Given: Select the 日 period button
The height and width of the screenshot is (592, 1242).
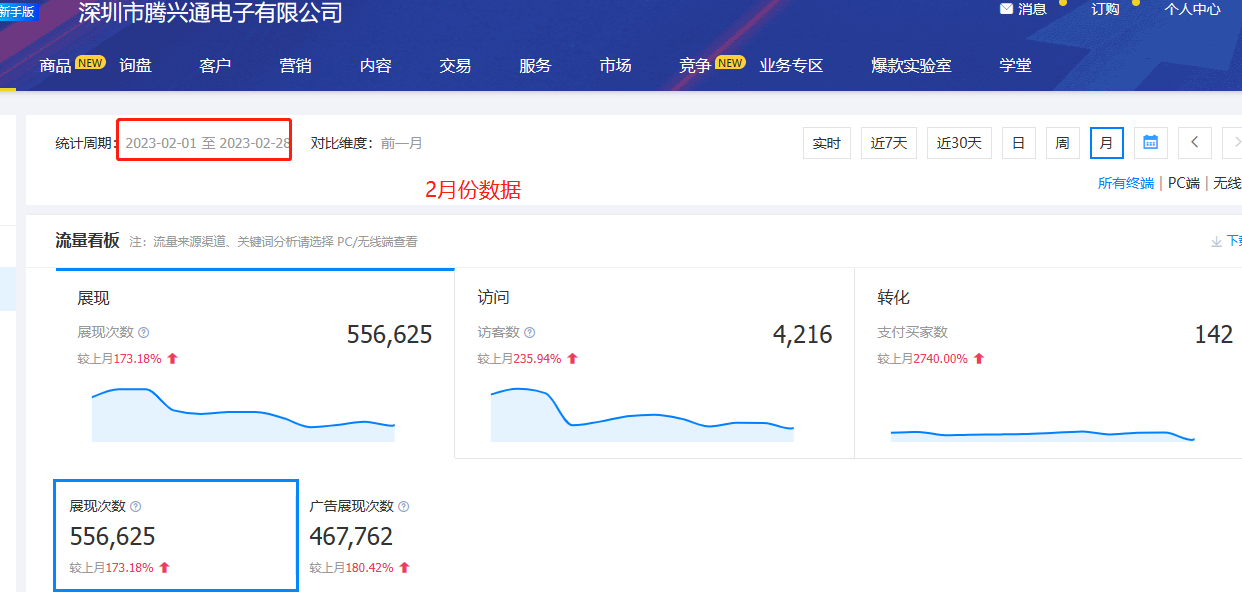Looking at the screenshot, I should pos(1019,143).
